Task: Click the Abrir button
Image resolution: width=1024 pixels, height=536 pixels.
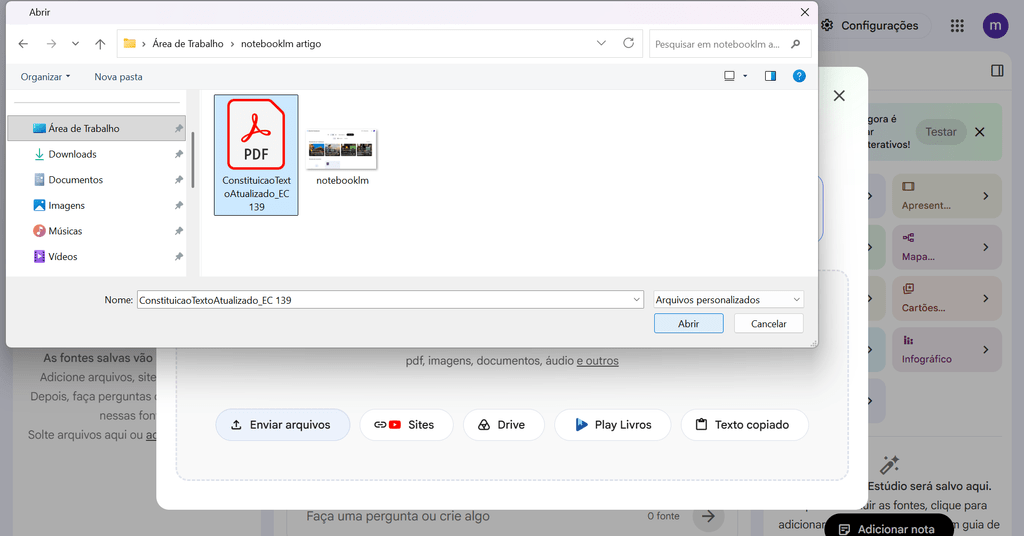Action: [x=688, y=323]
